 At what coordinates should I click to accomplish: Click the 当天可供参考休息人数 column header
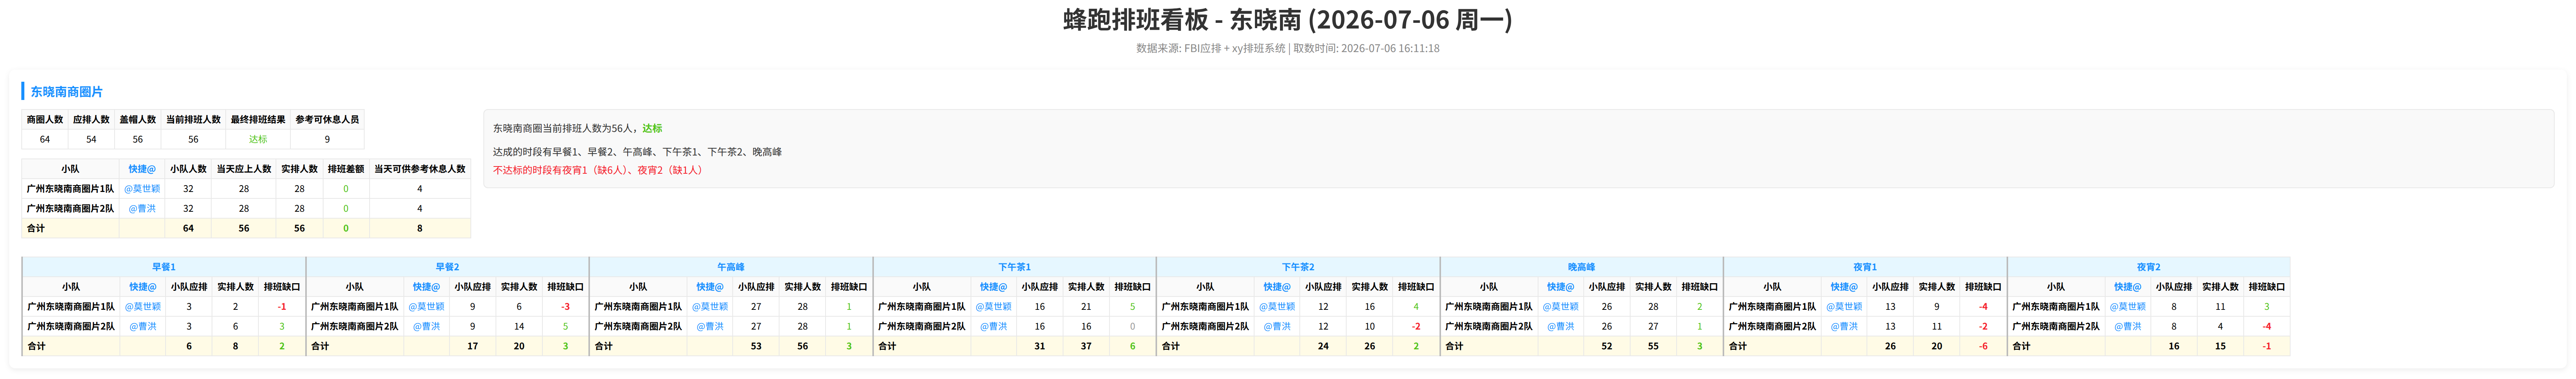click(420, 169)
